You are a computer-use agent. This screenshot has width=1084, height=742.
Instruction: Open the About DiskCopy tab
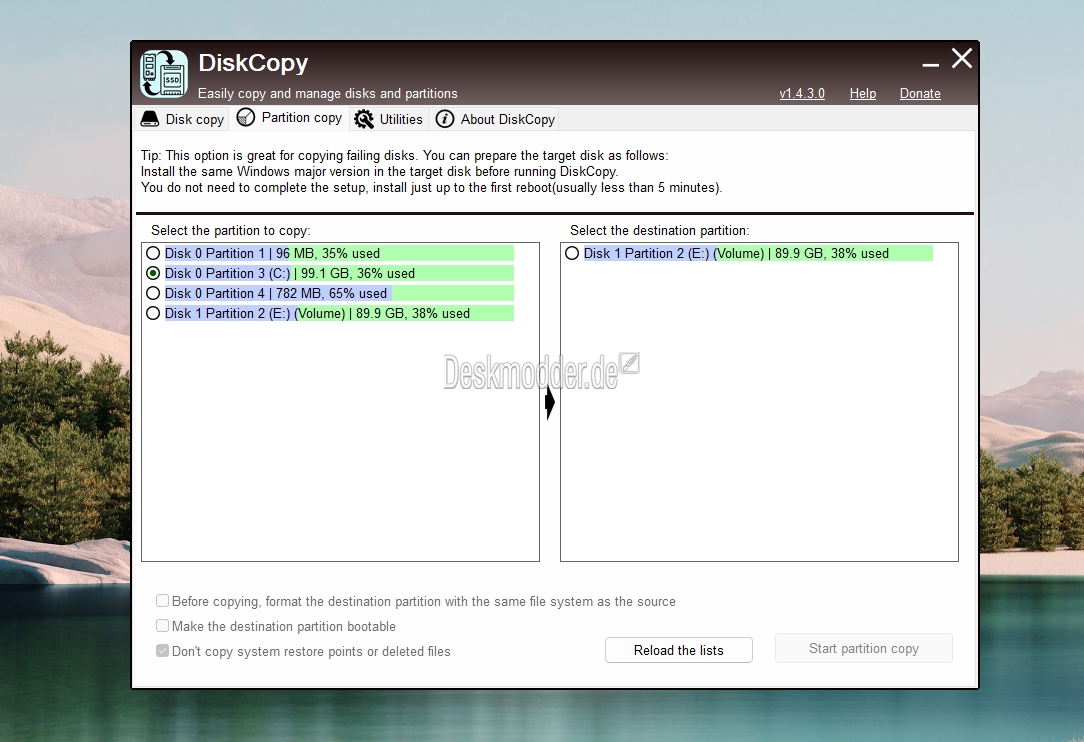click(x=495, y=119)
